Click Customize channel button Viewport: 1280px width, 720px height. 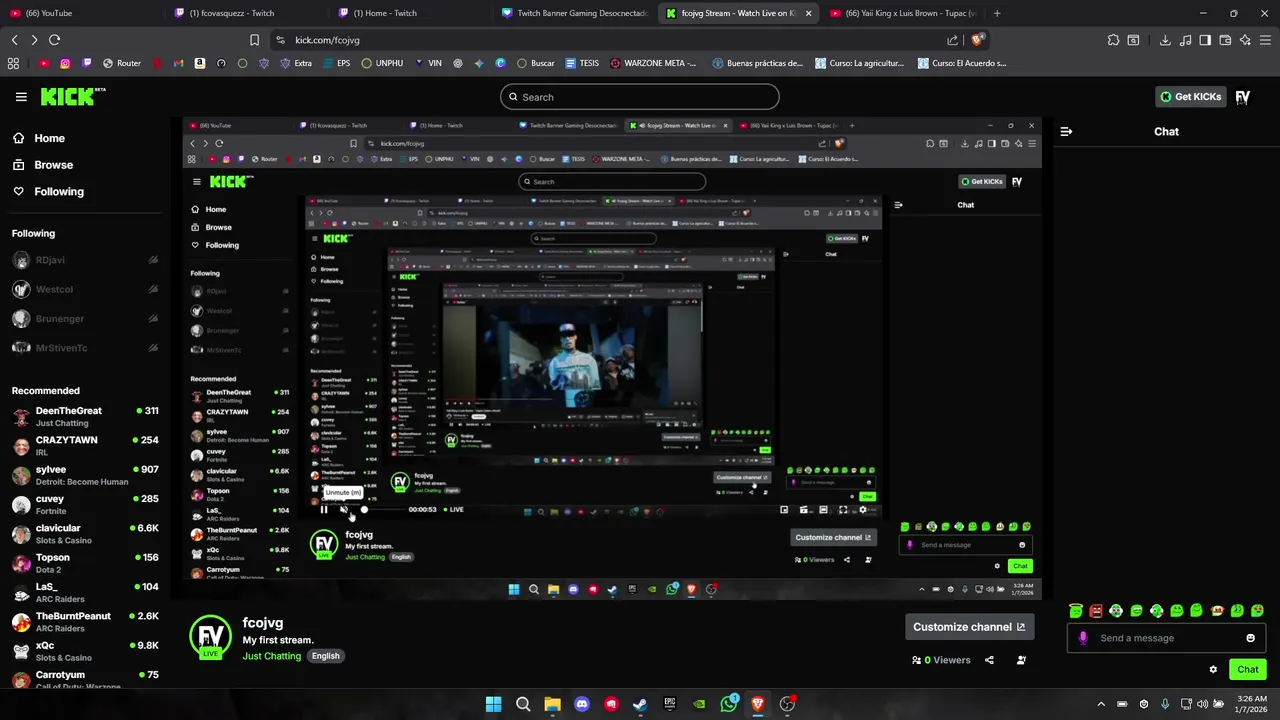click(x=969, y=627)
